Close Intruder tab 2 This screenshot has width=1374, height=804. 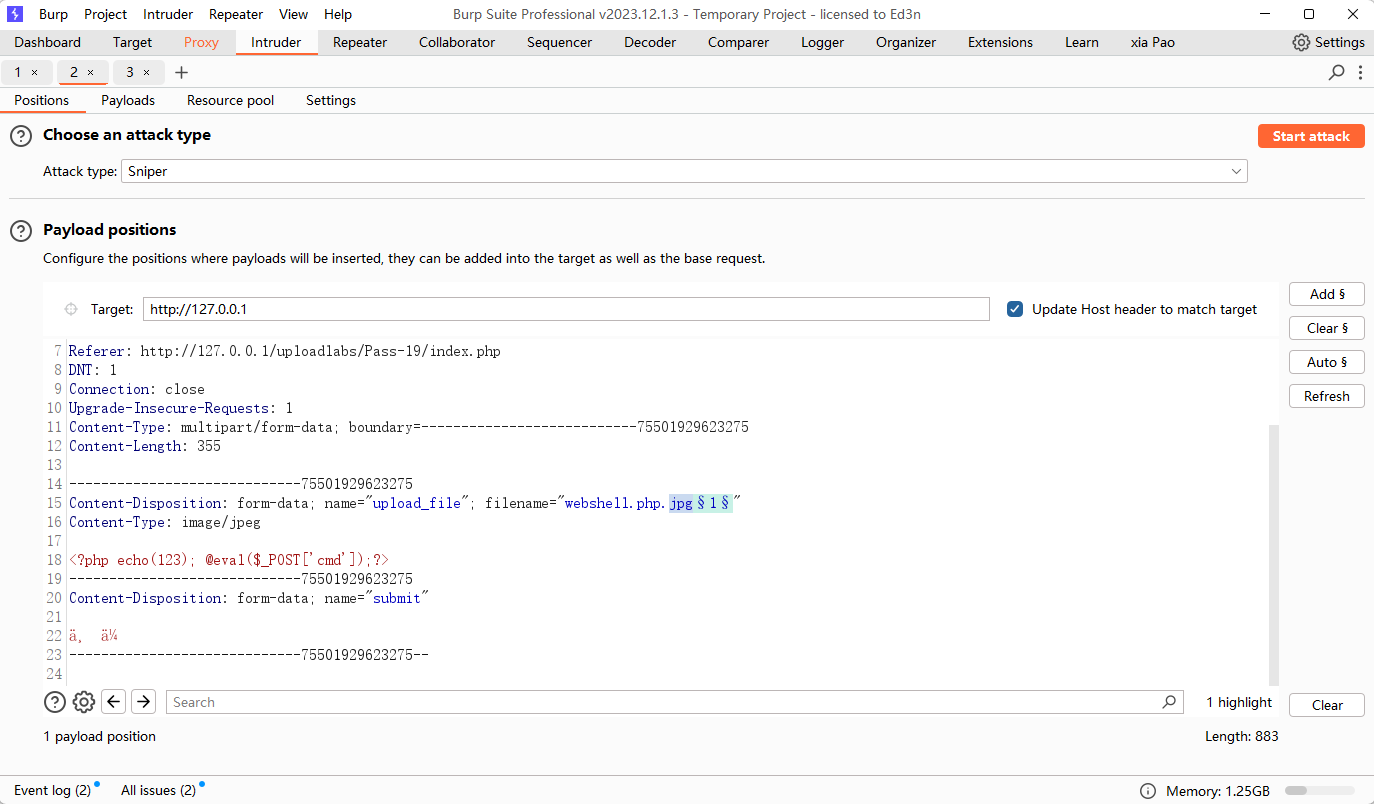[90, 72]
